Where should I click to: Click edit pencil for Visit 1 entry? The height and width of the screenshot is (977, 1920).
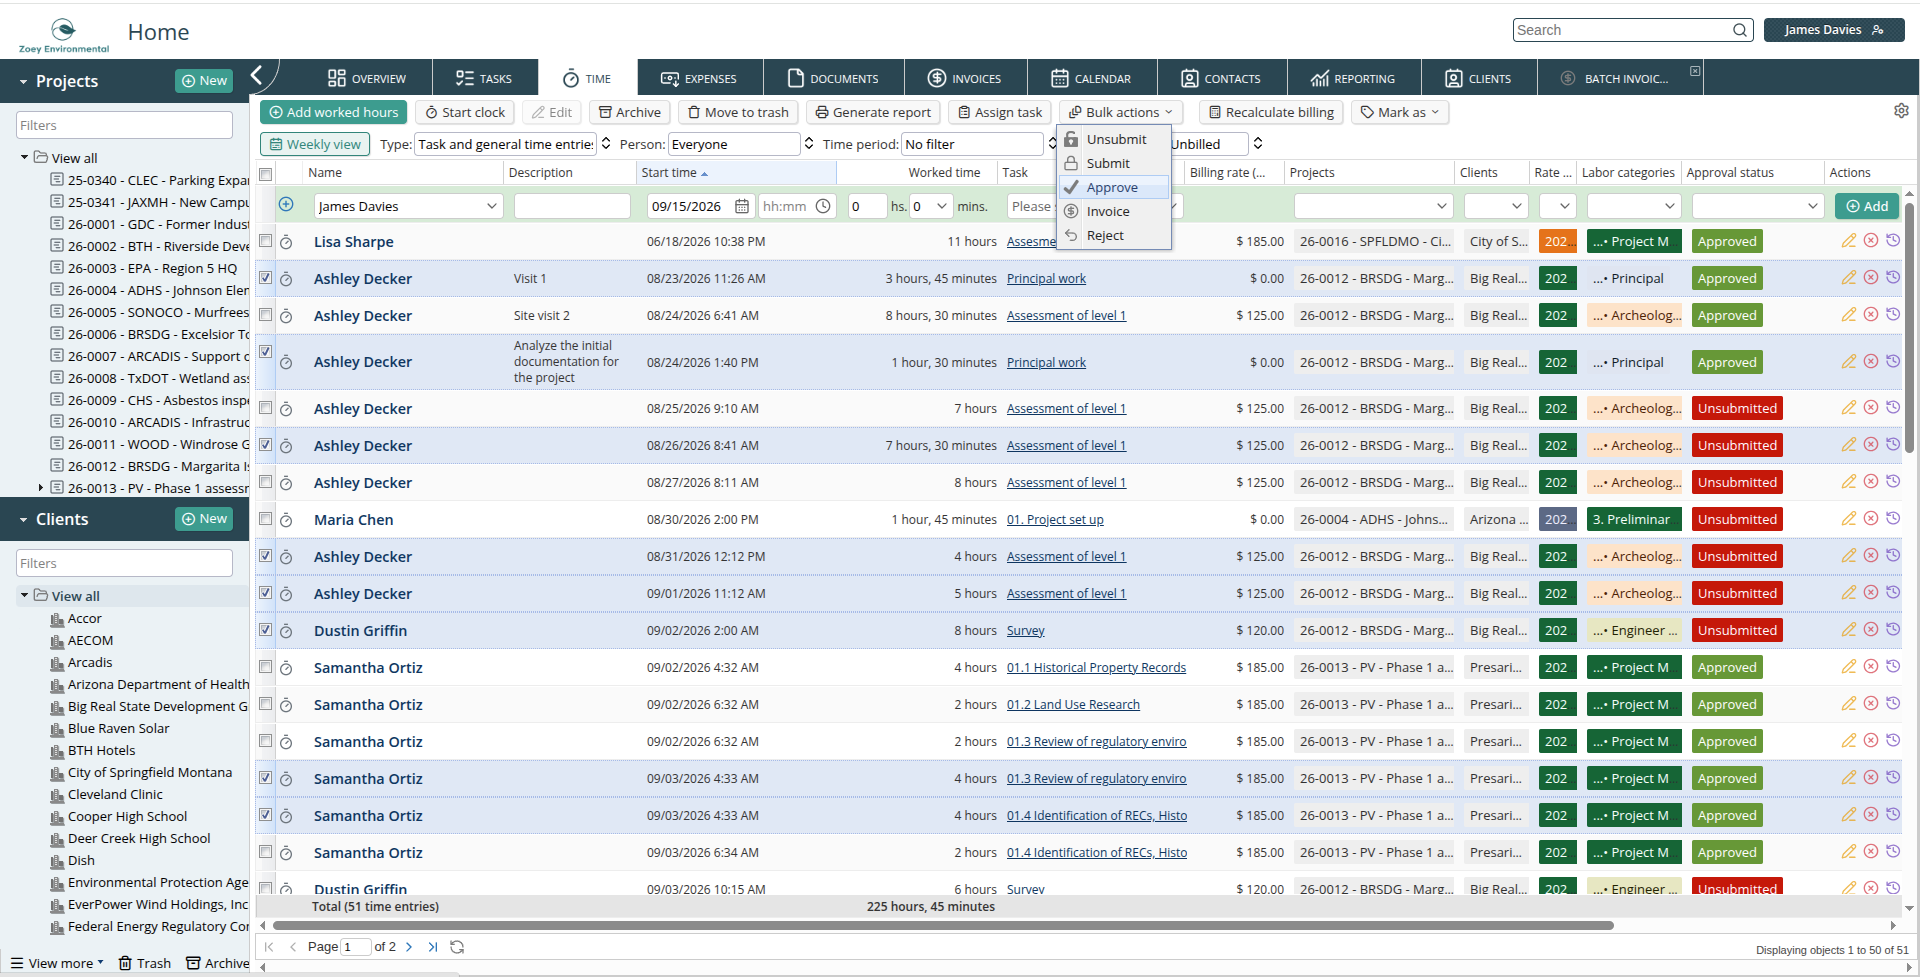[x=1848, y=278]
